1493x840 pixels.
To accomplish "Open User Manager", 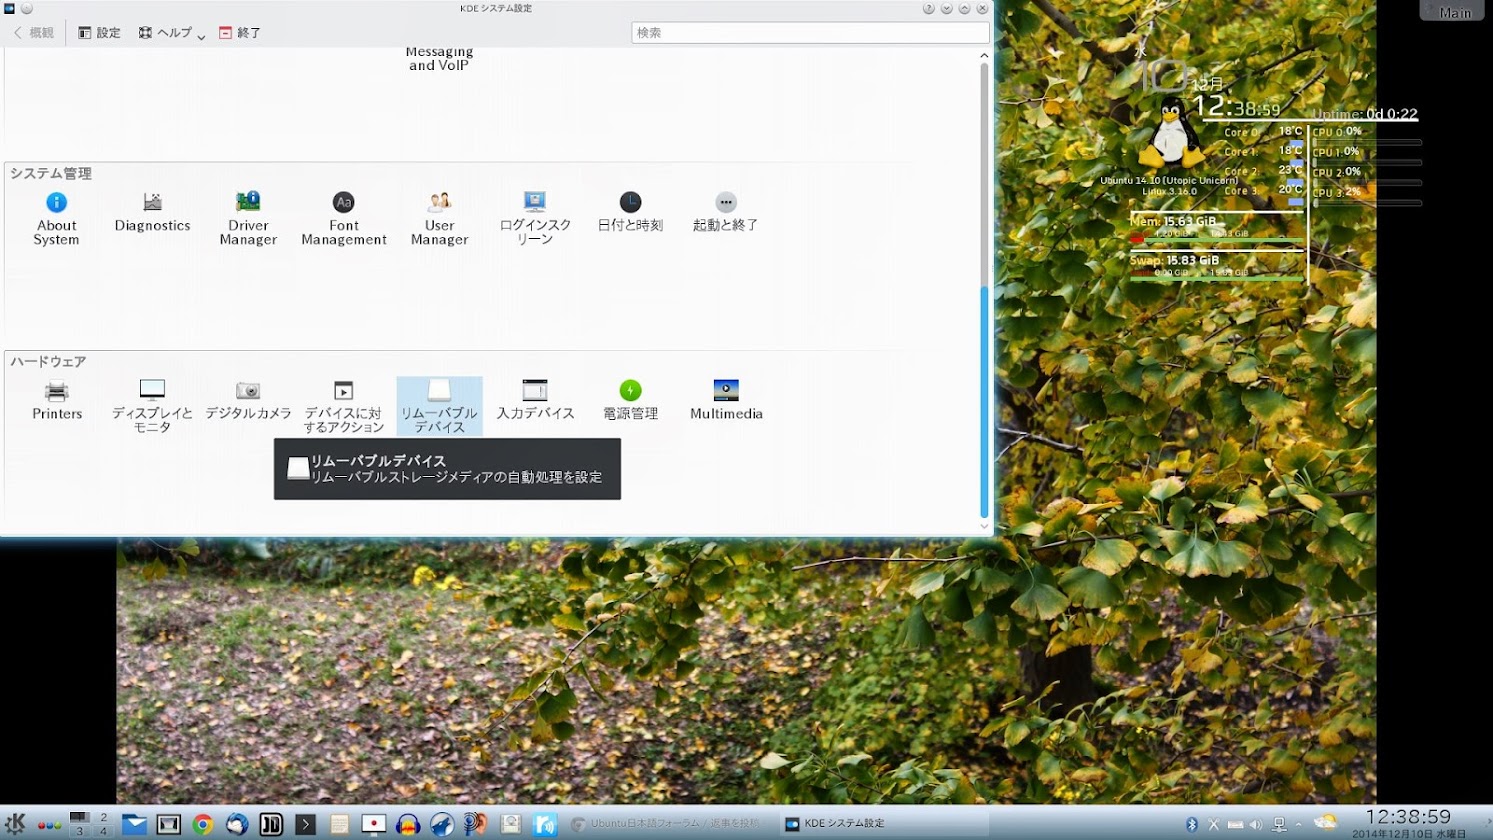I will tap(439, 219).
